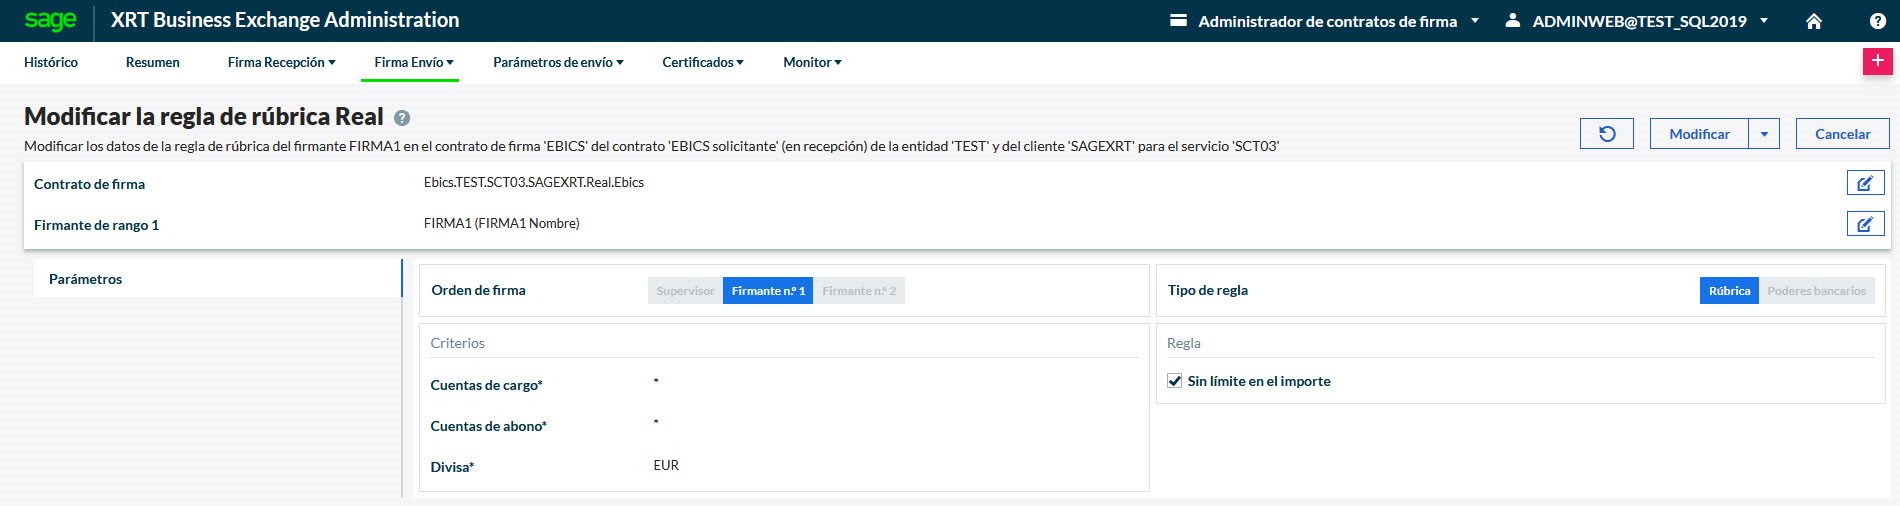
Task: Click the reset/refresh arrow button
Action: pos(1606,134)
